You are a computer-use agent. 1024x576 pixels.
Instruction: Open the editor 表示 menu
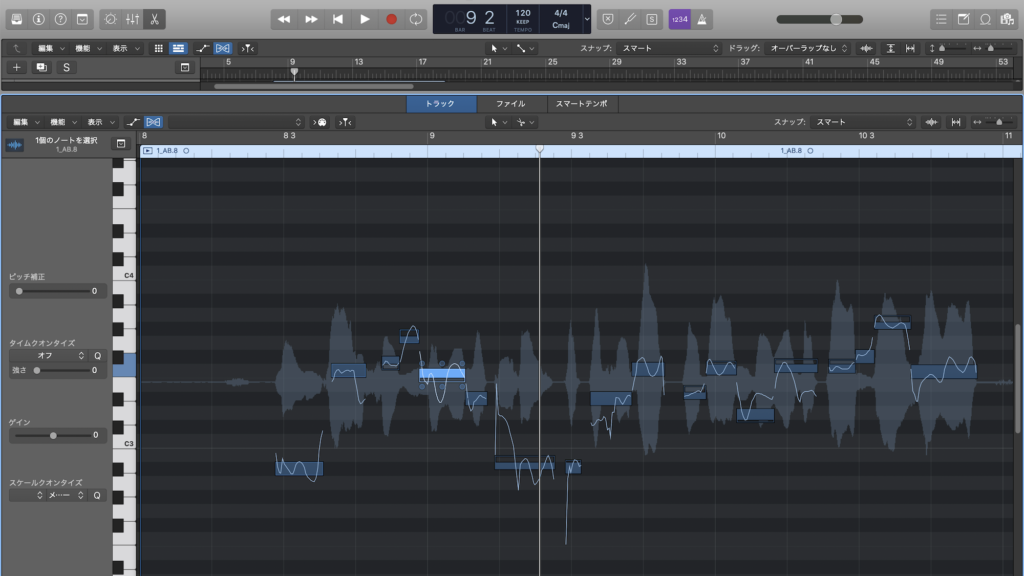coord(100,122)
